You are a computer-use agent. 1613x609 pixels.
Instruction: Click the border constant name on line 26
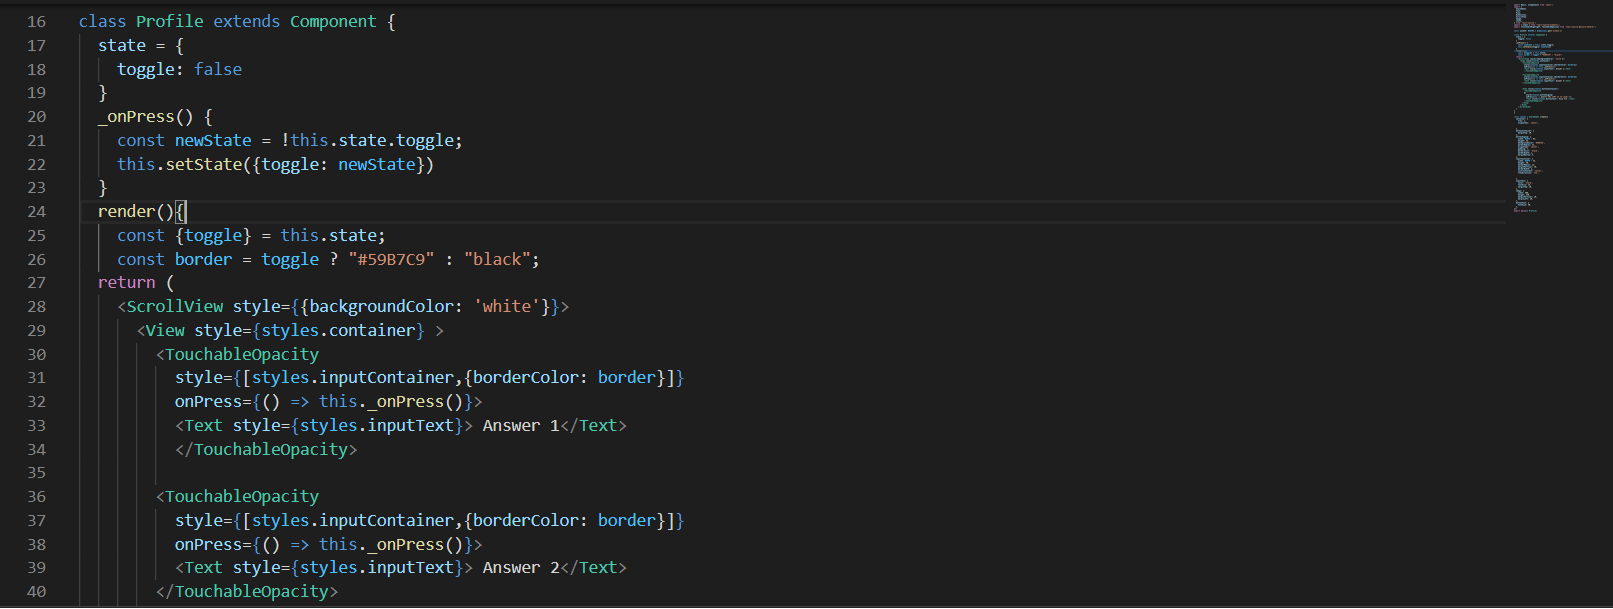(x=204, y=259)
